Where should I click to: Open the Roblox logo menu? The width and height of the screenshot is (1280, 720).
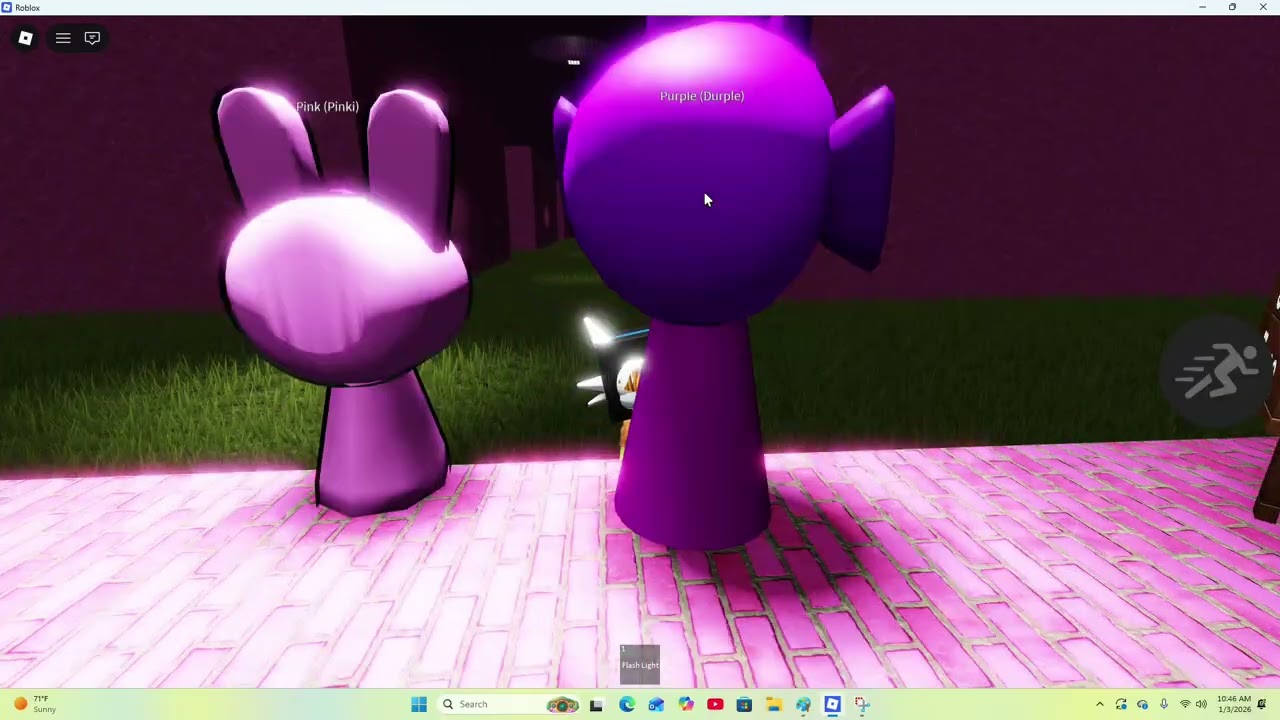point(26,38)
